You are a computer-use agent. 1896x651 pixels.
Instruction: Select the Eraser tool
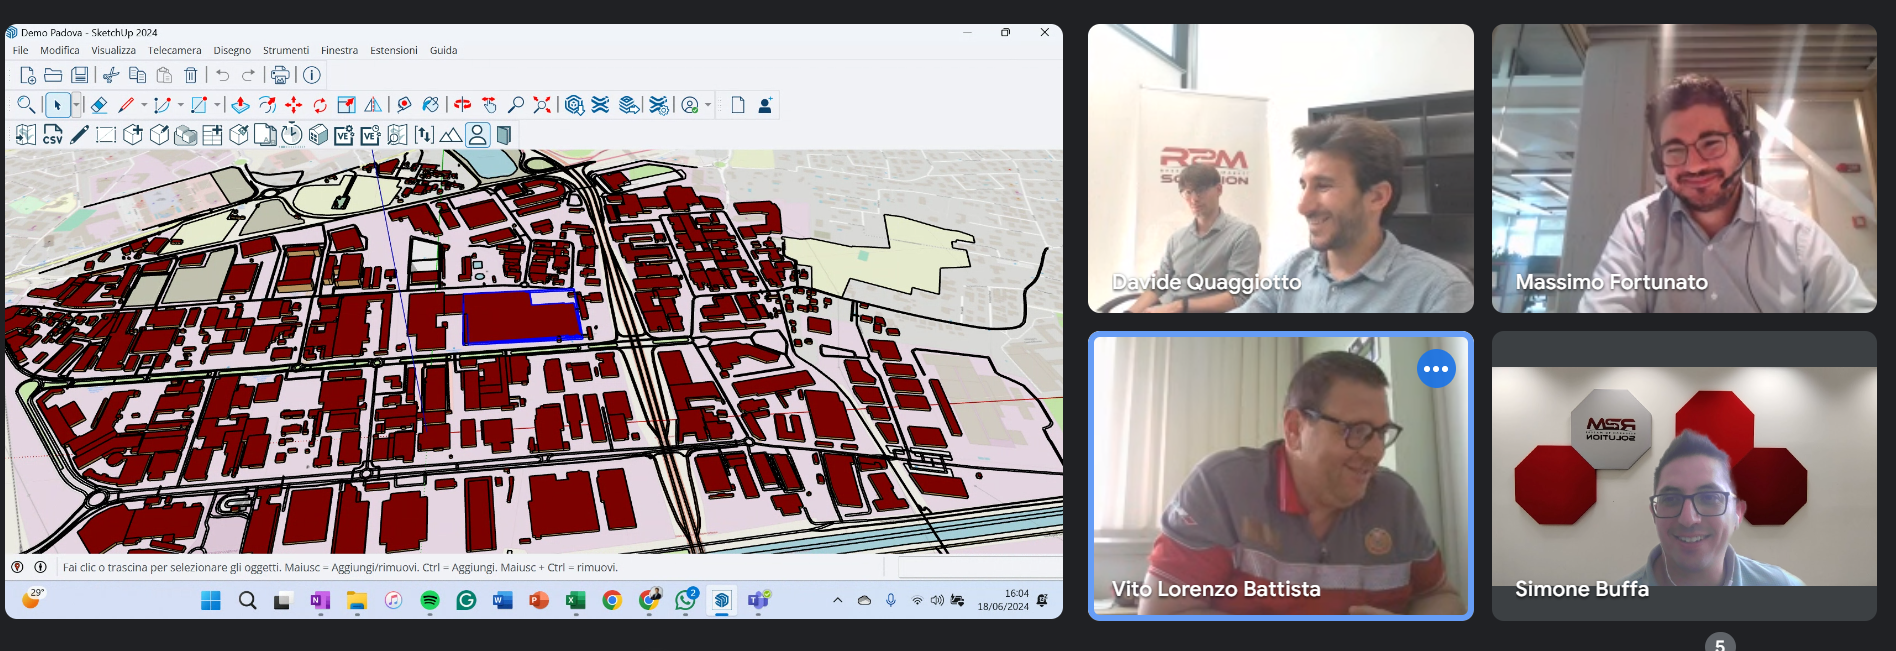click(x=99, y=105)
